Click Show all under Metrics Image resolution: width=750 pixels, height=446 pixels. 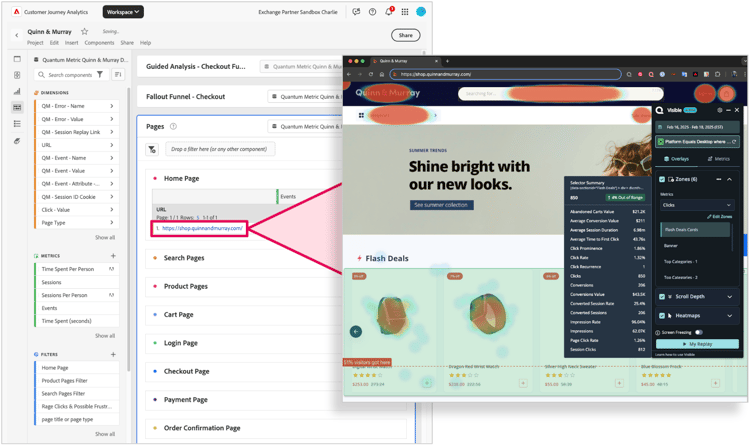105,336
